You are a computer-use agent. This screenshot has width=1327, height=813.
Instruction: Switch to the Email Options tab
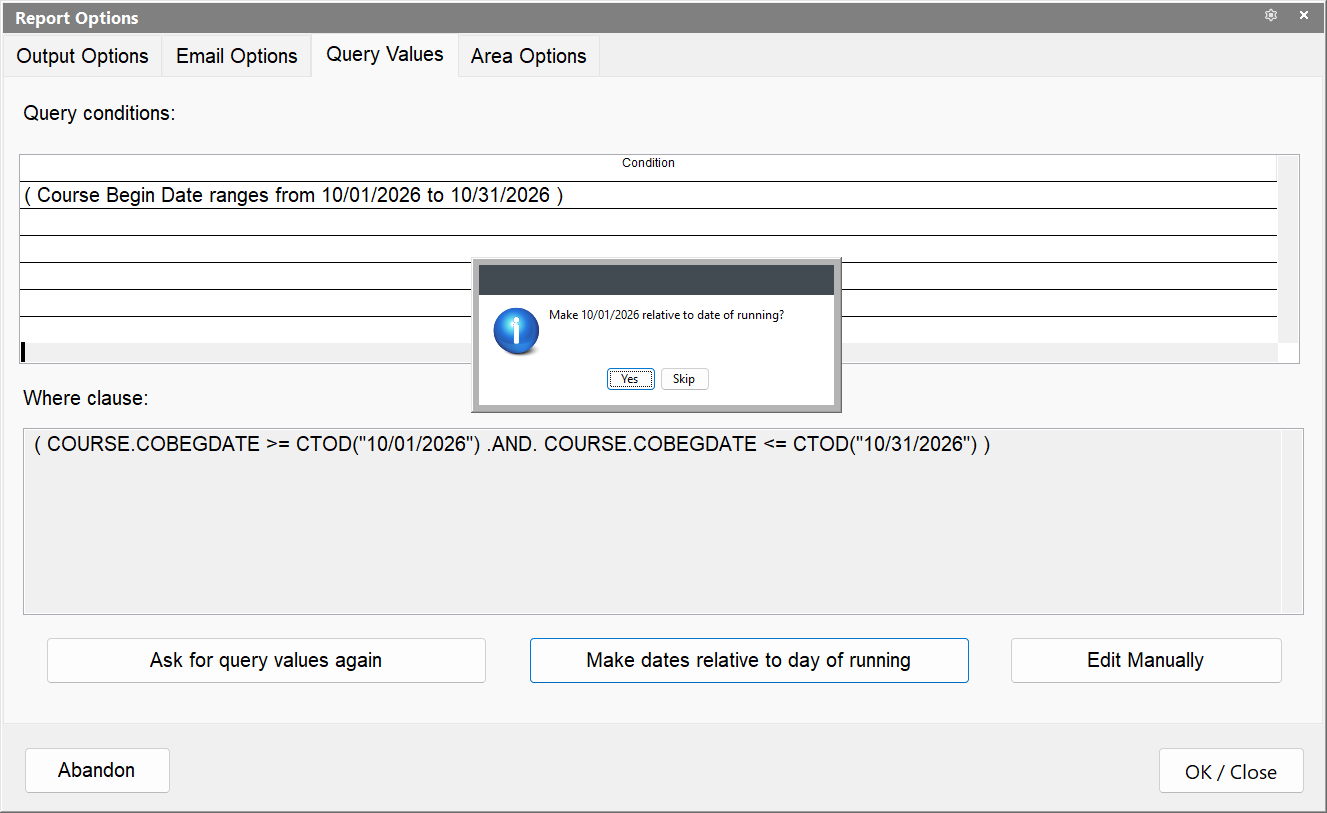[x=237, y=56]
